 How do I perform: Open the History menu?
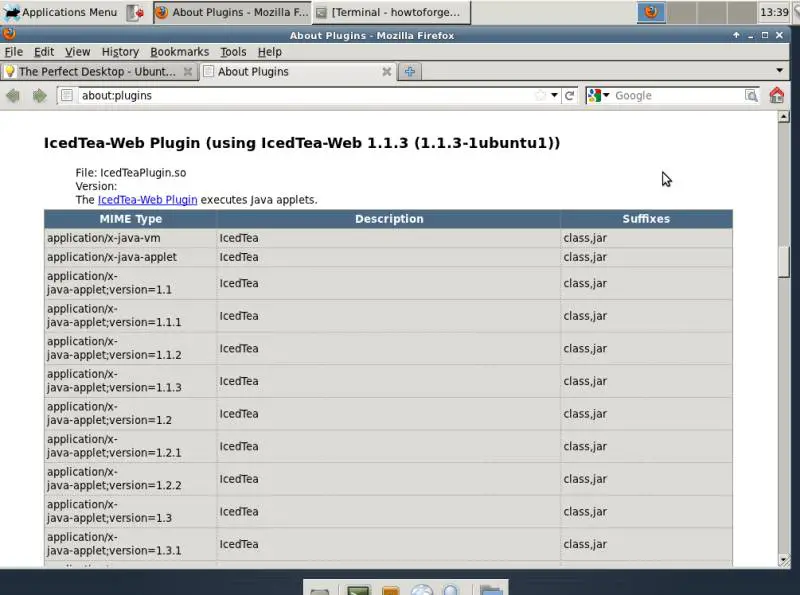click(120, 52)
